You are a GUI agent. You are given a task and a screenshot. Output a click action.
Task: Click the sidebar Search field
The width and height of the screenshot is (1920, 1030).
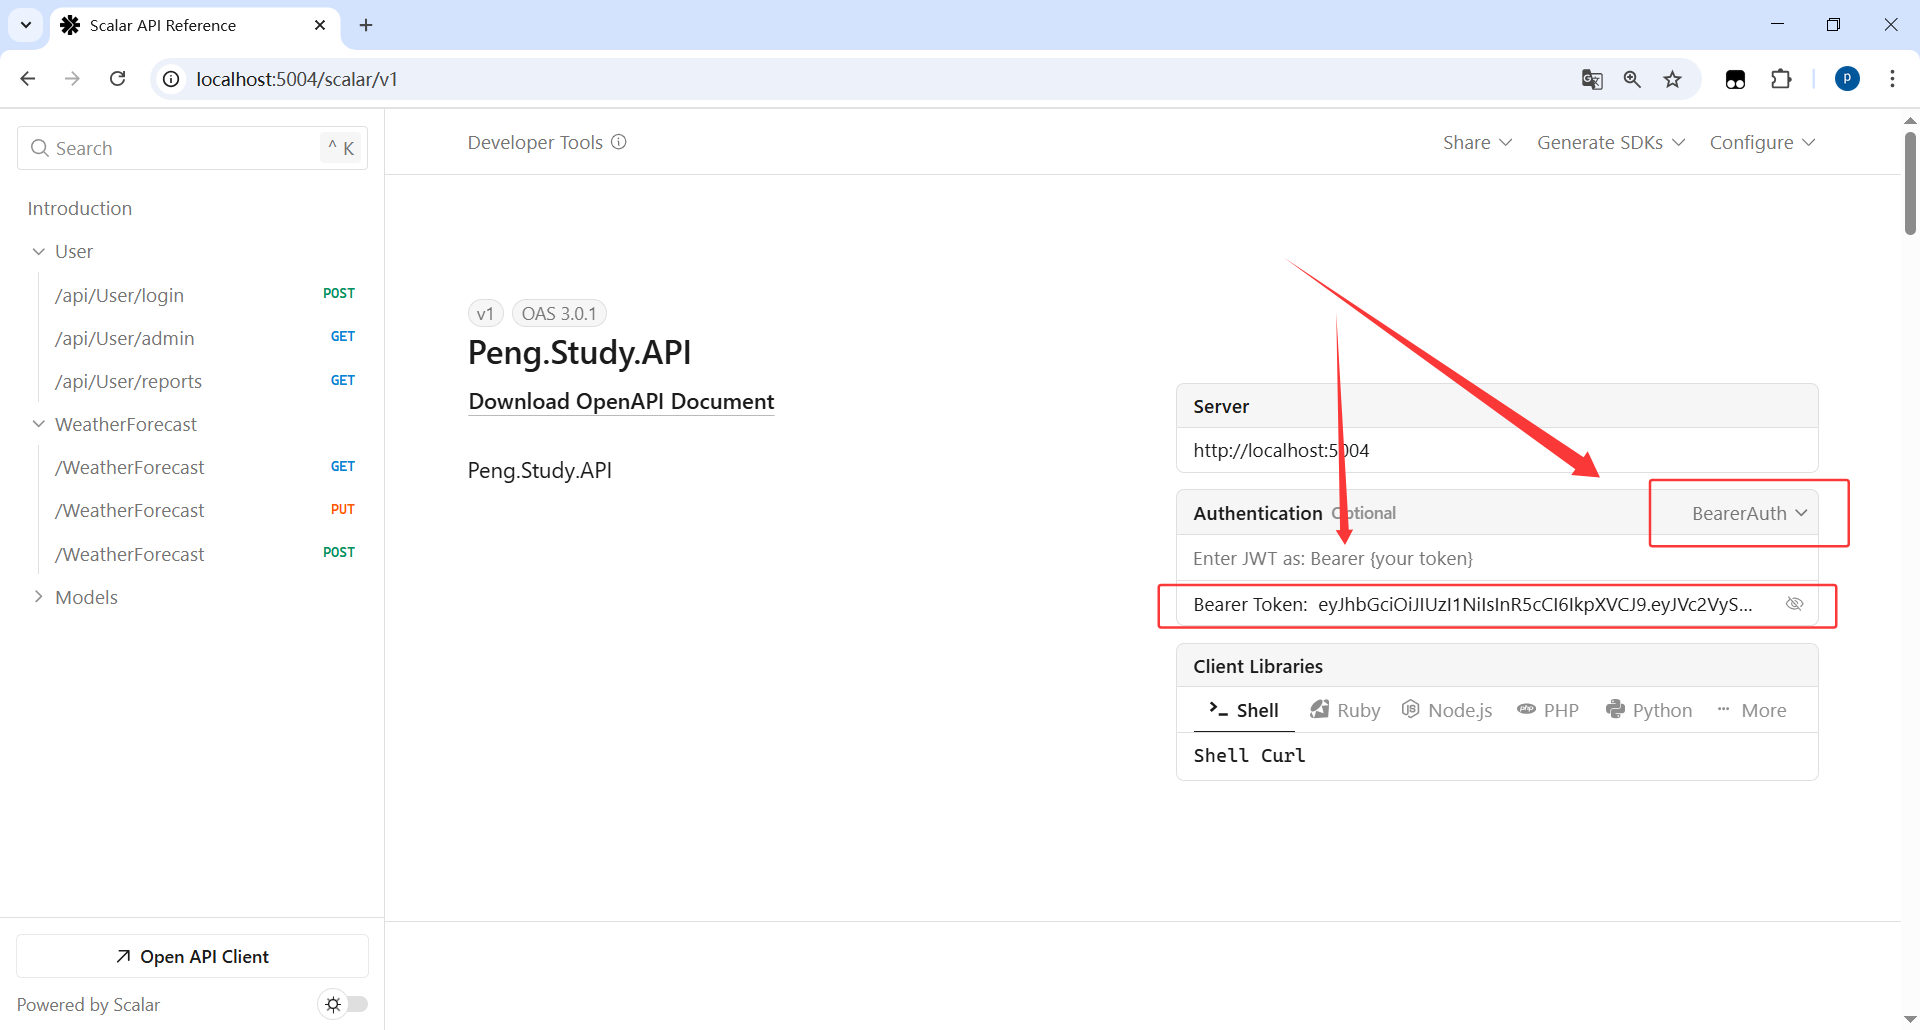(x=192, y=148)
